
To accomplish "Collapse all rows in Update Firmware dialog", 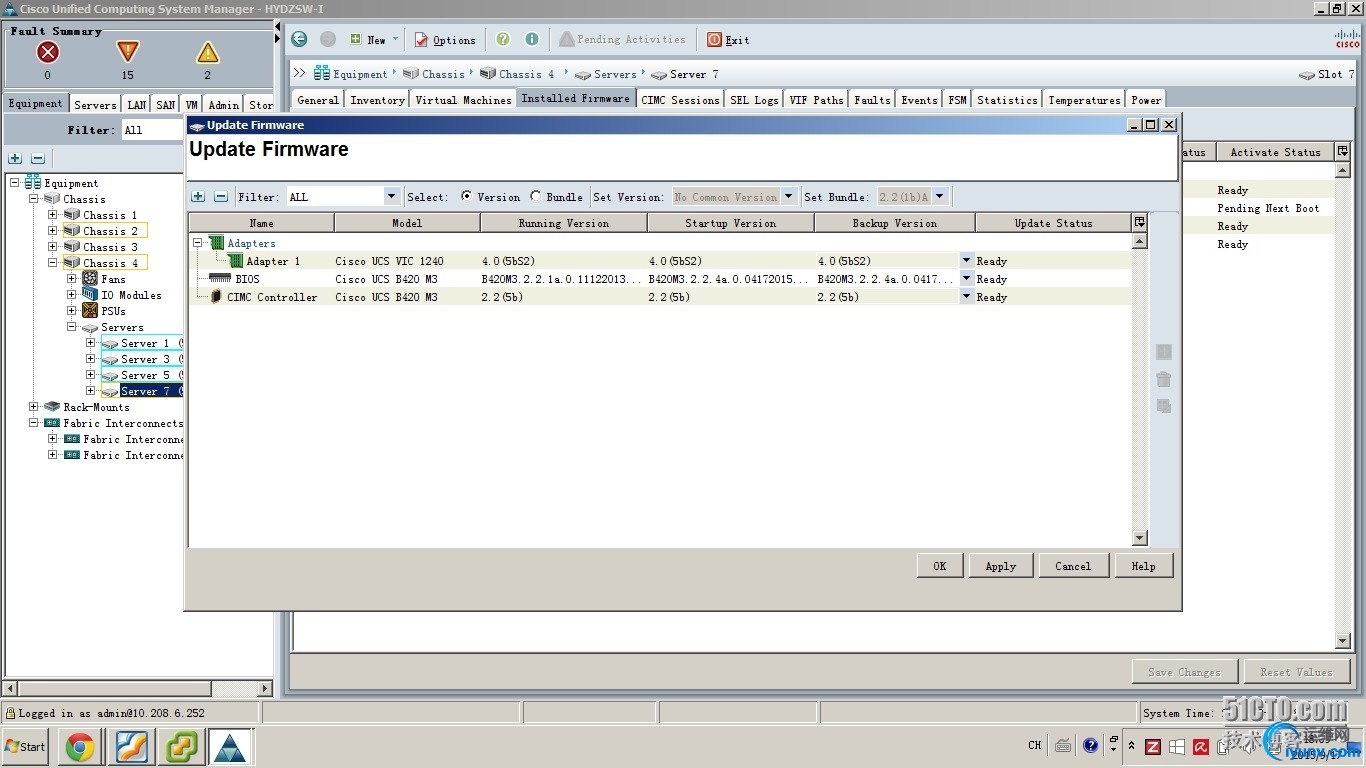I will pos(221,197).
